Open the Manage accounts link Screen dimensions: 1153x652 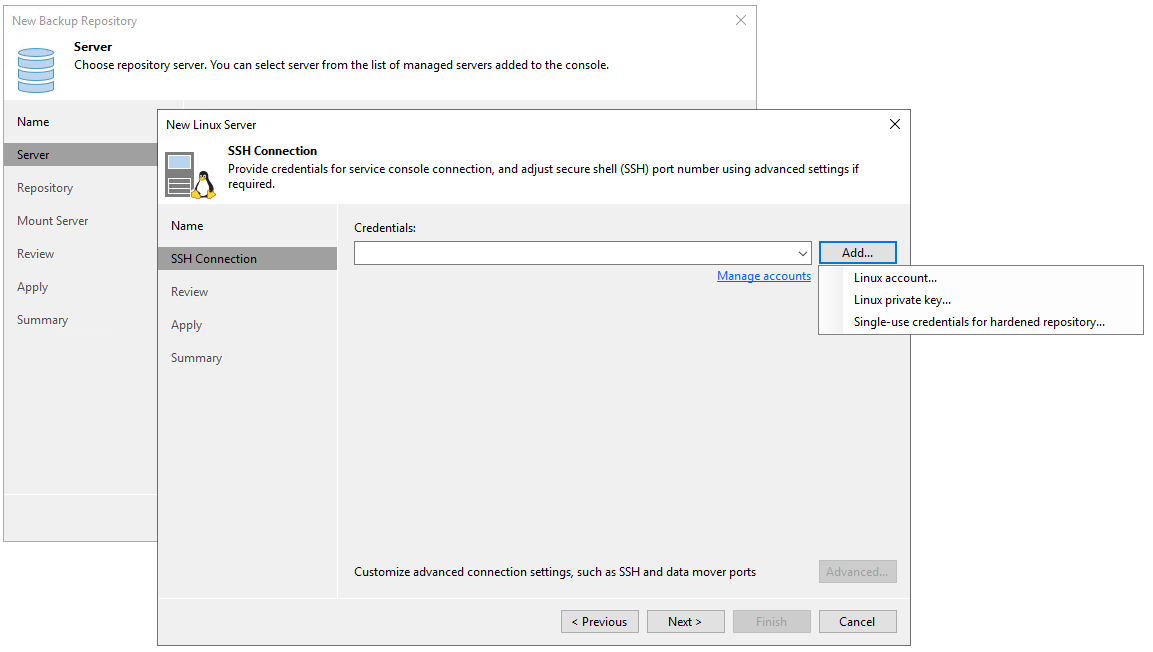pyautogui.click(x=764, y=275)
